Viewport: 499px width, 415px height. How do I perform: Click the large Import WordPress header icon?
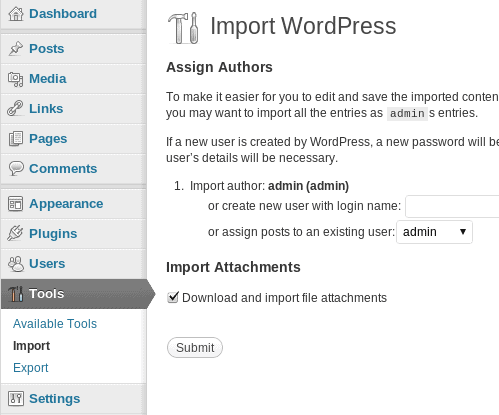[x=184, y=28]
